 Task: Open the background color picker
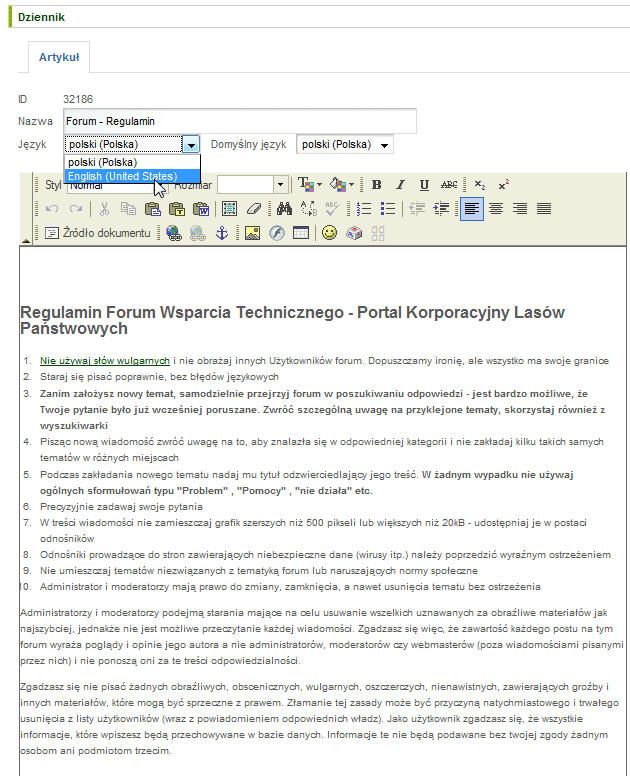(x=341, y=185)
